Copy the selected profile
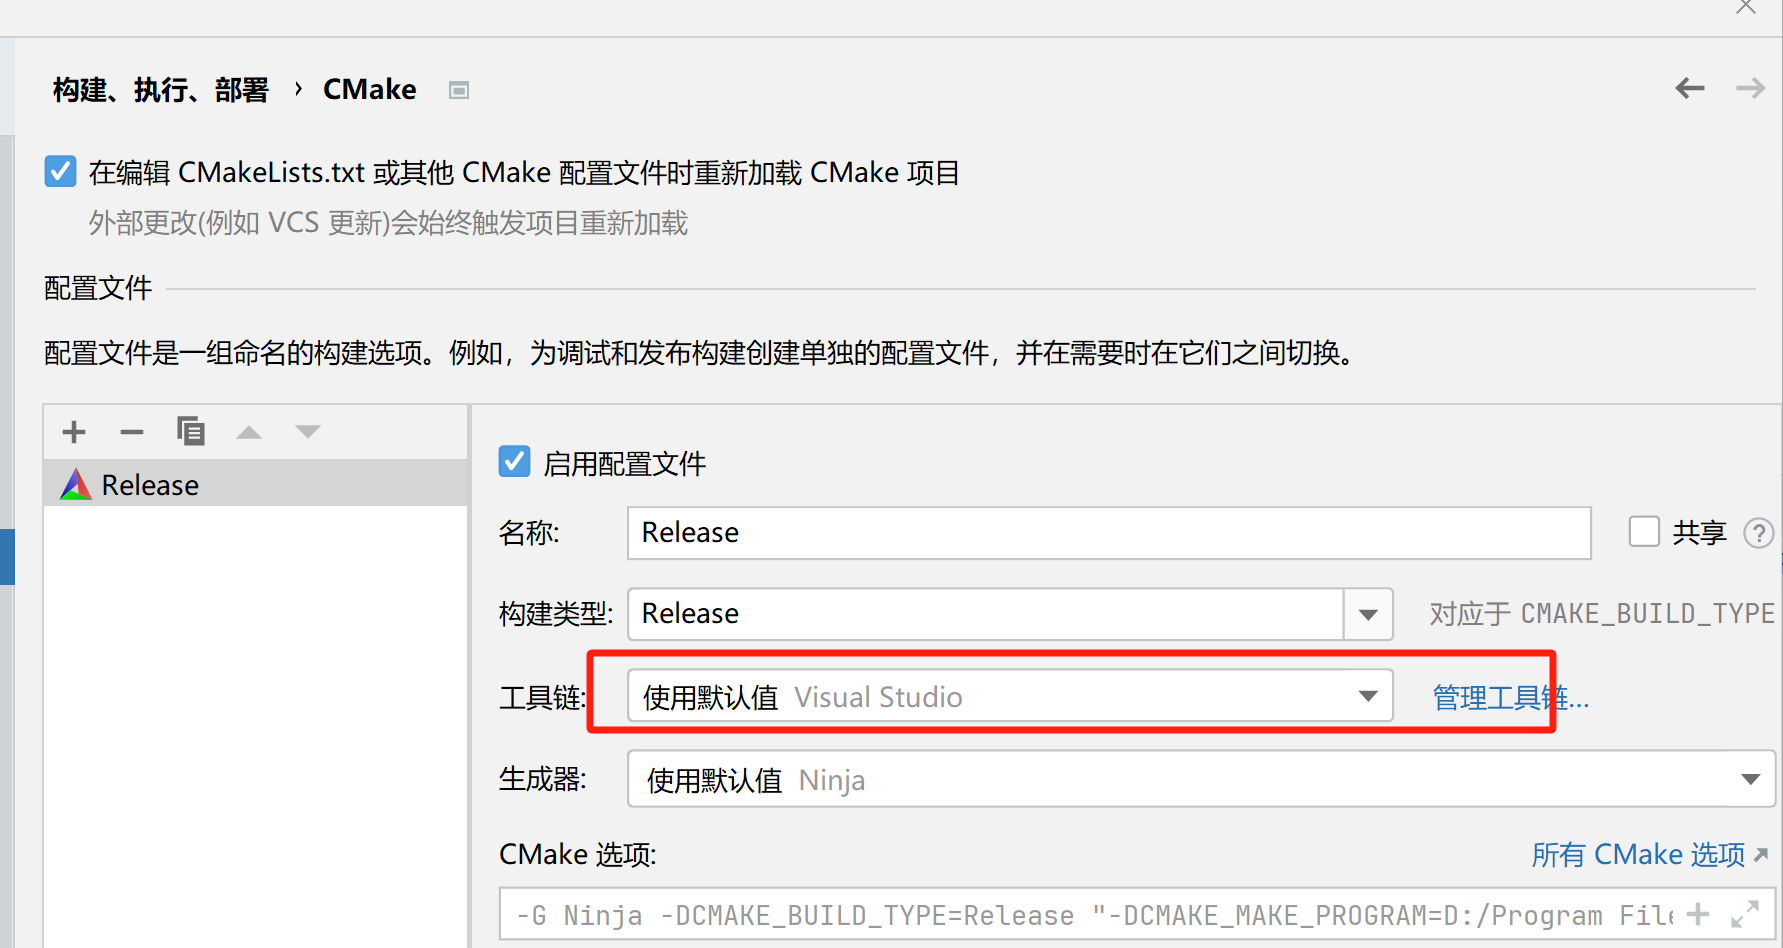This screenshot has height=948, width=1783. 190,431
